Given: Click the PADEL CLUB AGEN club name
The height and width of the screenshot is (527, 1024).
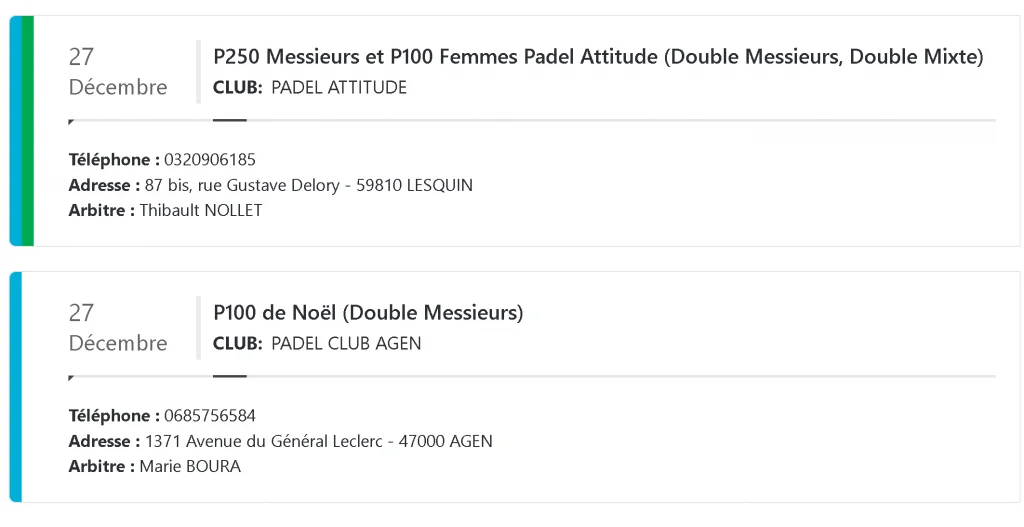Looking at the screenshot, I should (346, 344).
